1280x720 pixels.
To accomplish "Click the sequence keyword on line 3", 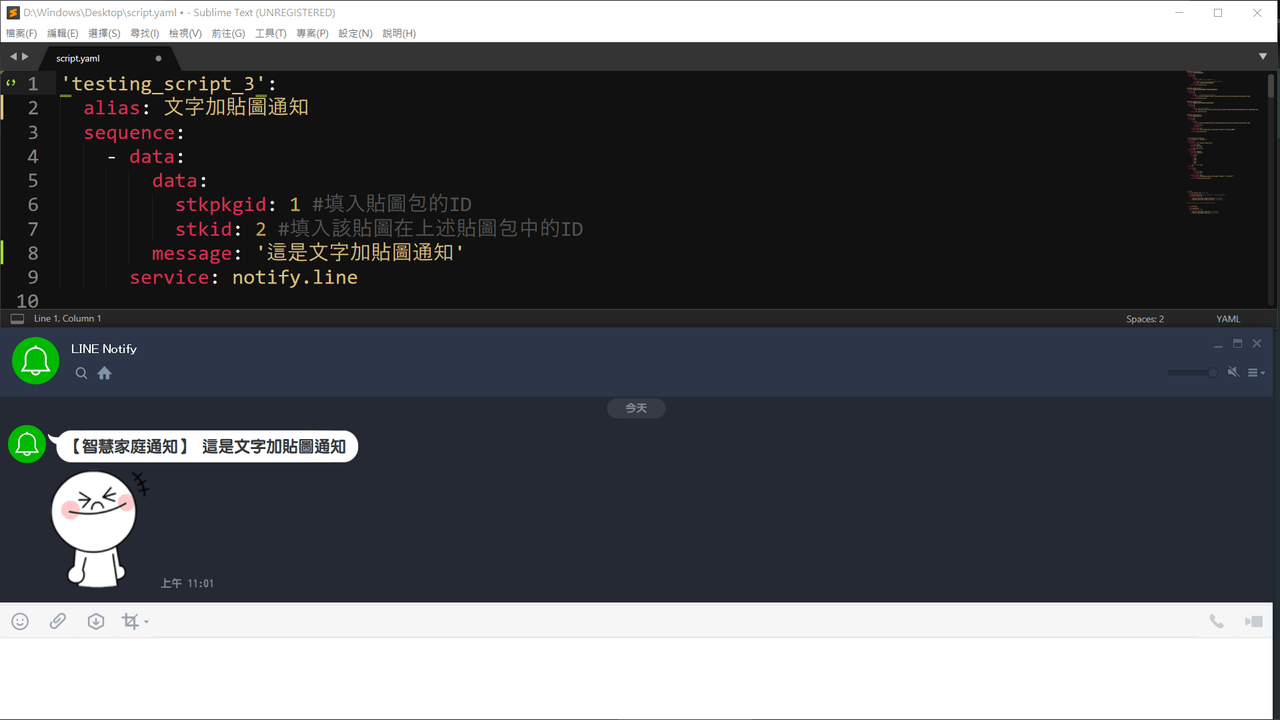I will [x=129, y=133].
